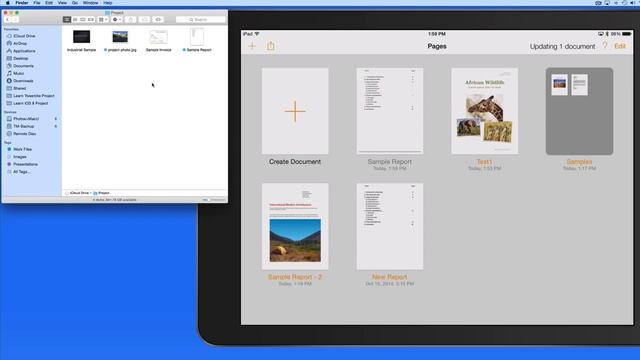Screen dimensions: 640x360
Task: Tap the plus icon in Pages toolbar
Action: click(x=252, y=46)
